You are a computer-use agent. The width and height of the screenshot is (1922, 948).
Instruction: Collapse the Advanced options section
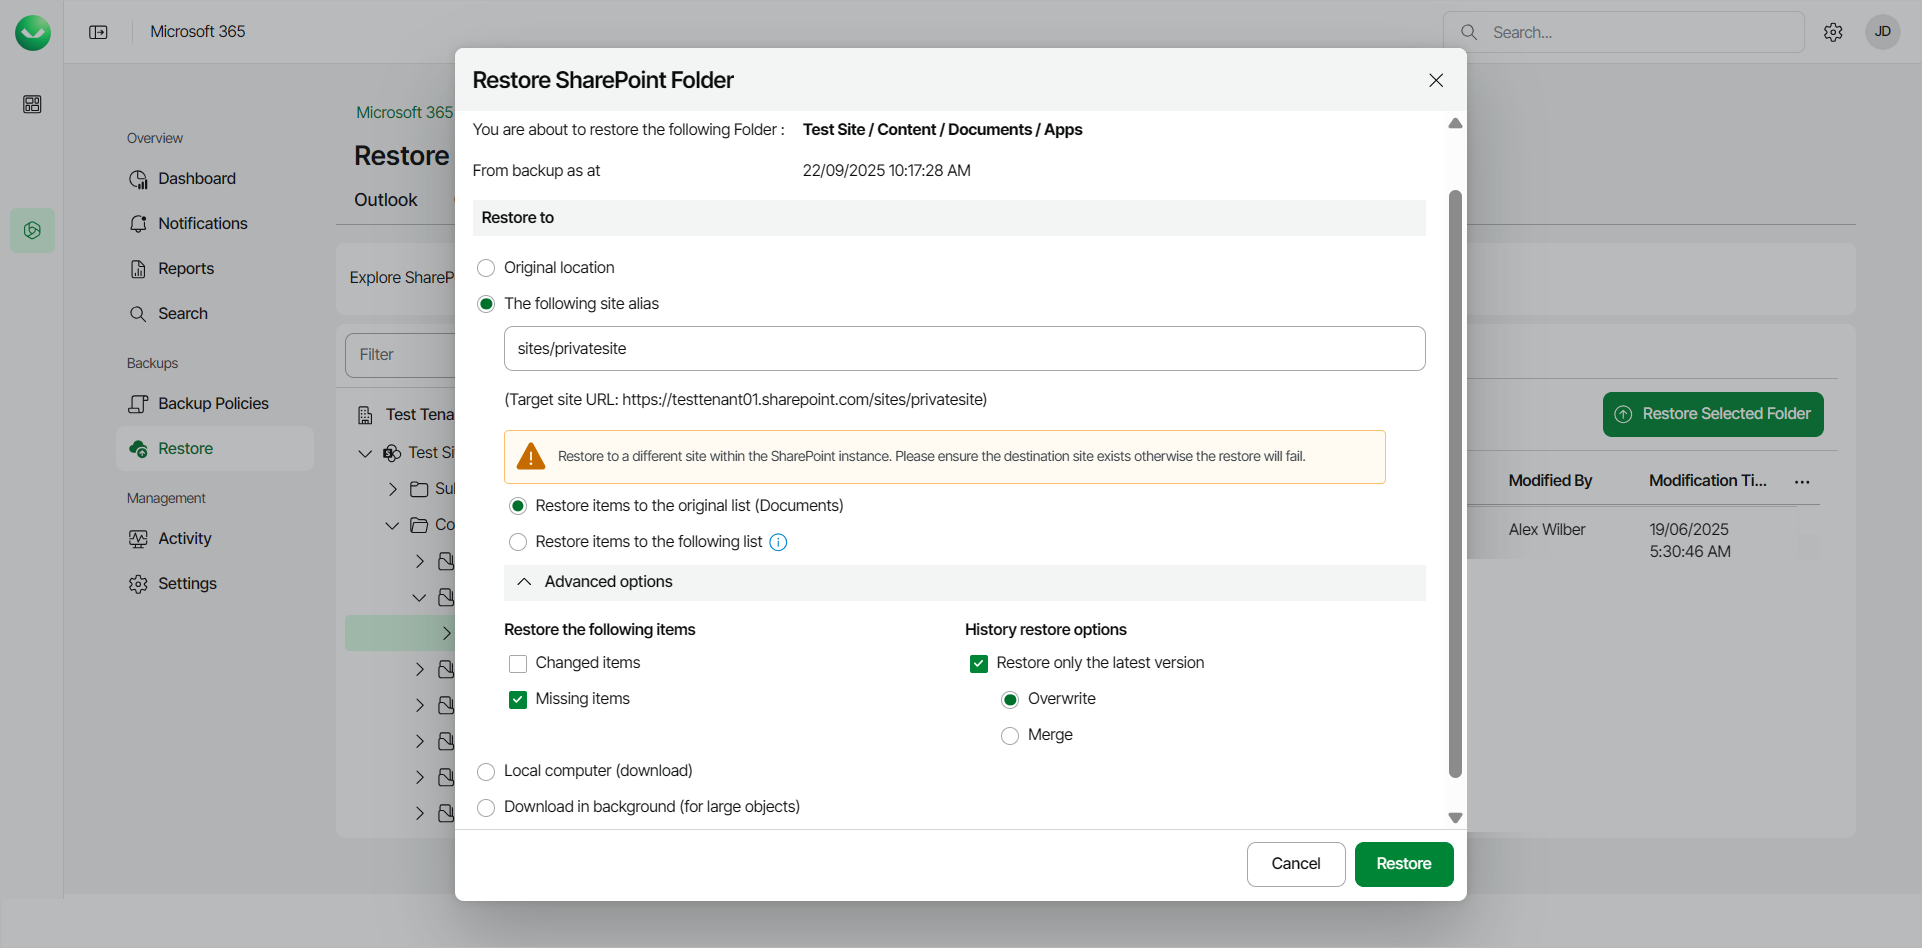click(524, 582)
